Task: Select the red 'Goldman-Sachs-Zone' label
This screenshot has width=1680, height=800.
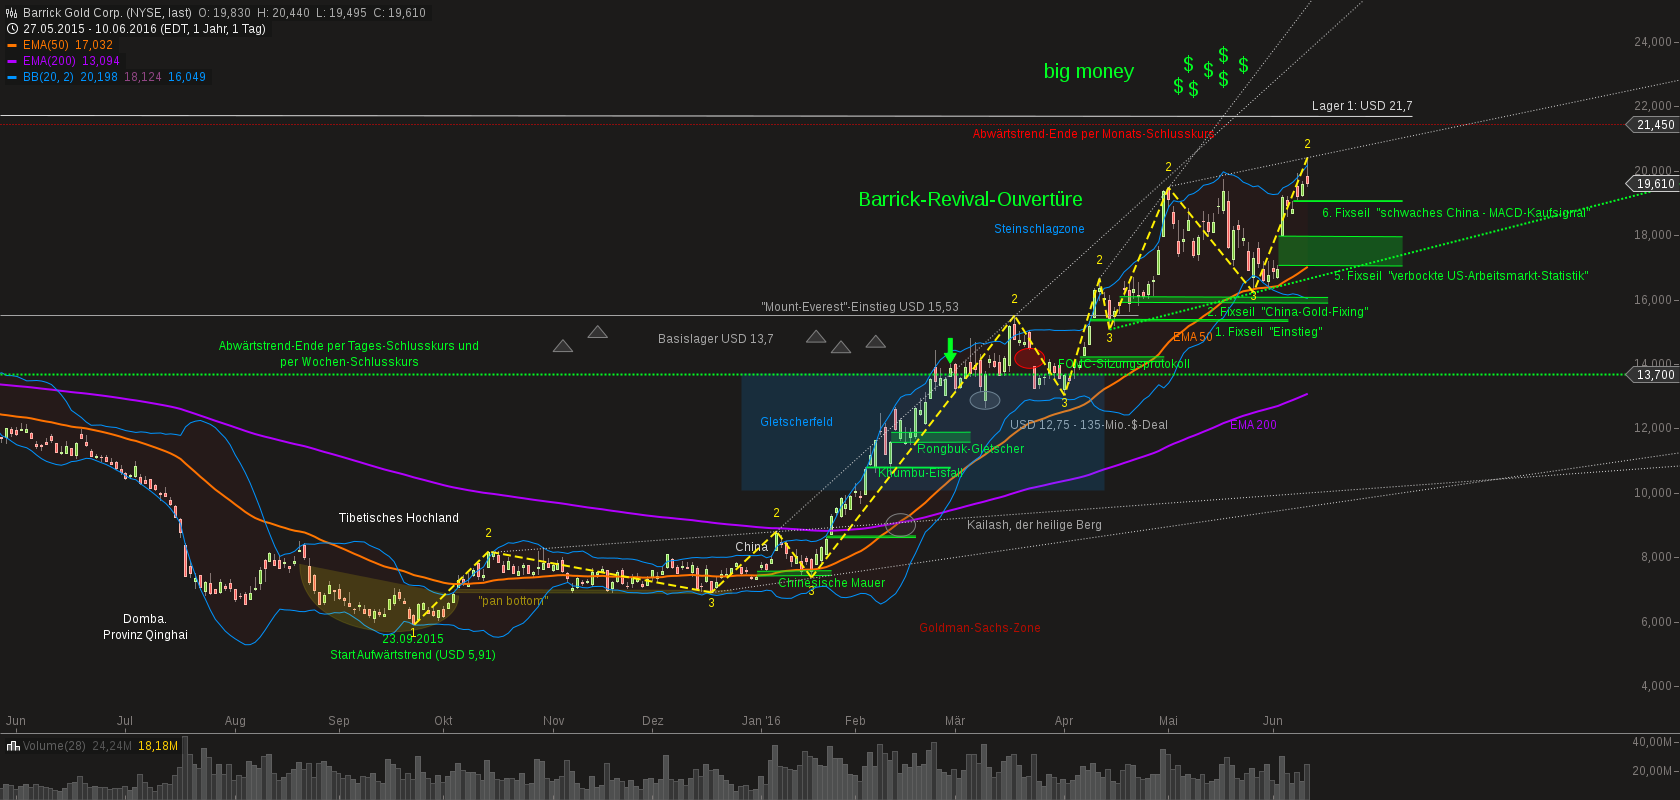Action: (x=980, y=628)
